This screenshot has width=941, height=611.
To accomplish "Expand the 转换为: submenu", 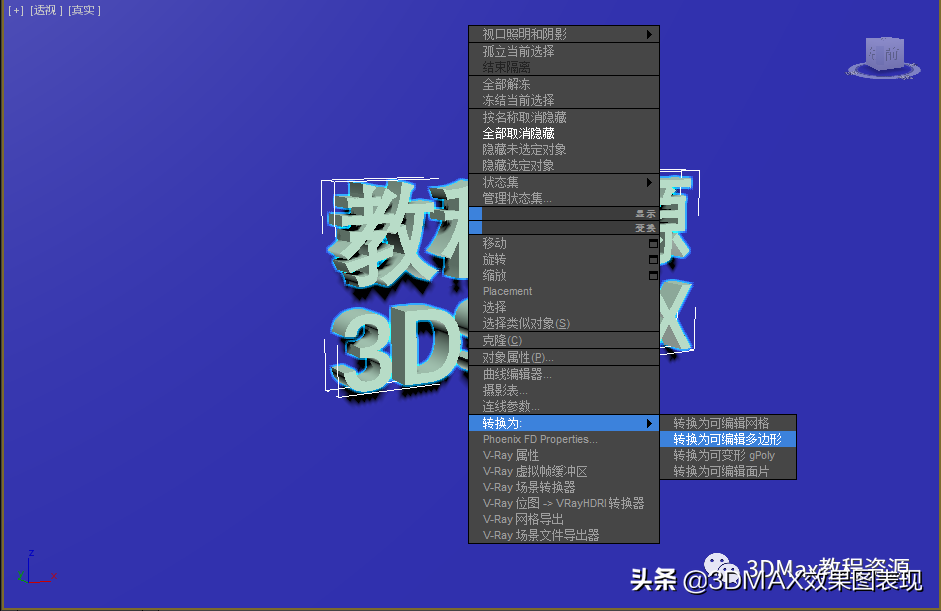I will [x=564, y=423].
